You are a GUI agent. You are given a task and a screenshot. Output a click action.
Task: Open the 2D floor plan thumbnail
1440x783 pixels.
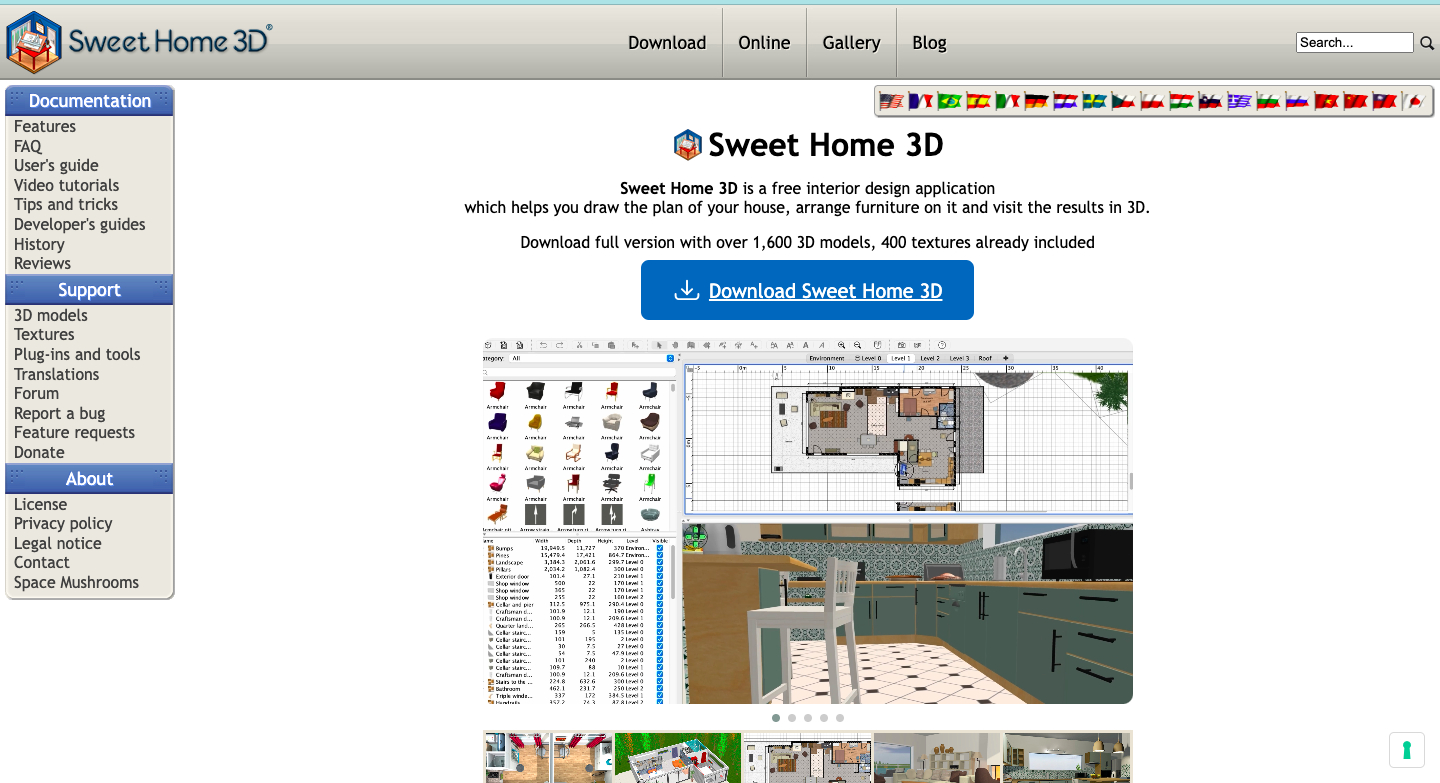808,757
